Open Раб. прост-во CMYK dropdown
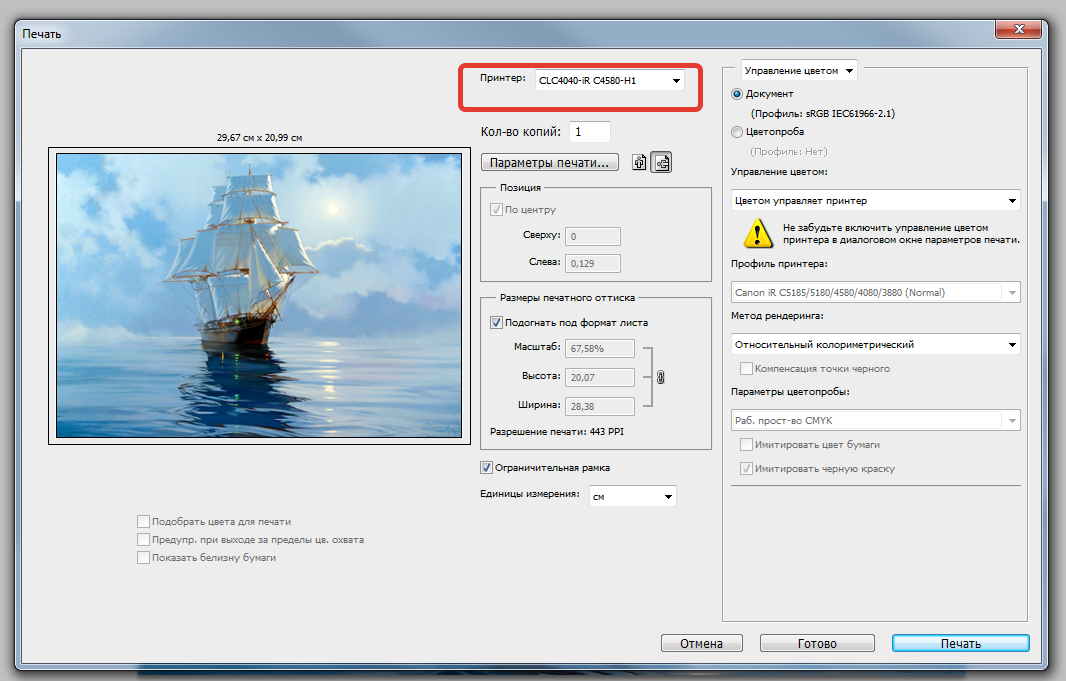Viewport: 1066px width, 681px height. pyautogui.click(x=876, y=421)
